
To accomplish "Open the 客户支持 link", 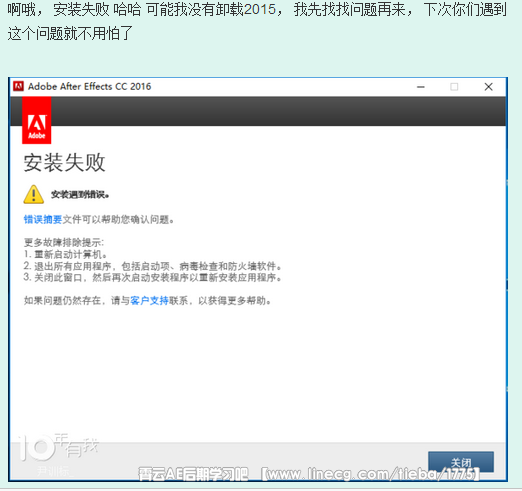I will (x=149, y=300).
